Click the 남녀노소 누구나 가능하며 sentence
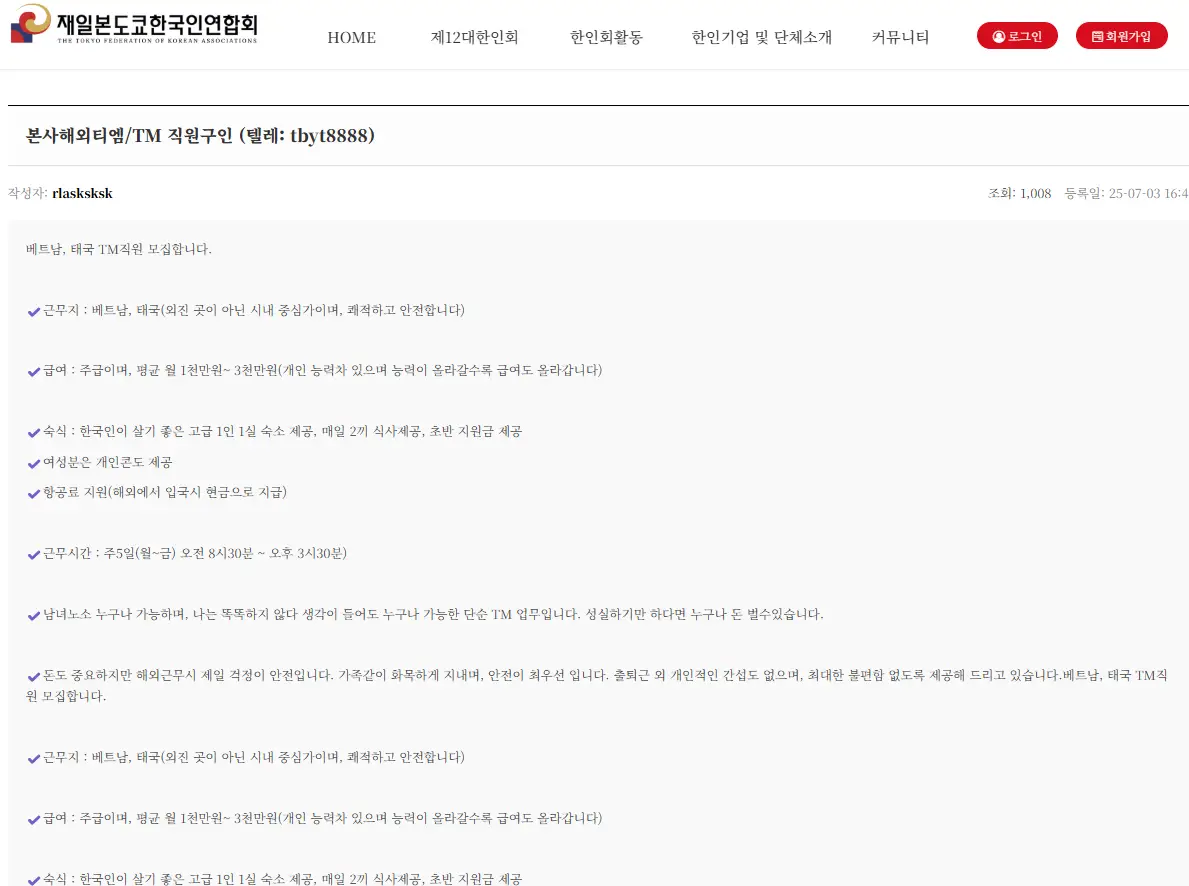1189x886 pixels. point(433,614)
